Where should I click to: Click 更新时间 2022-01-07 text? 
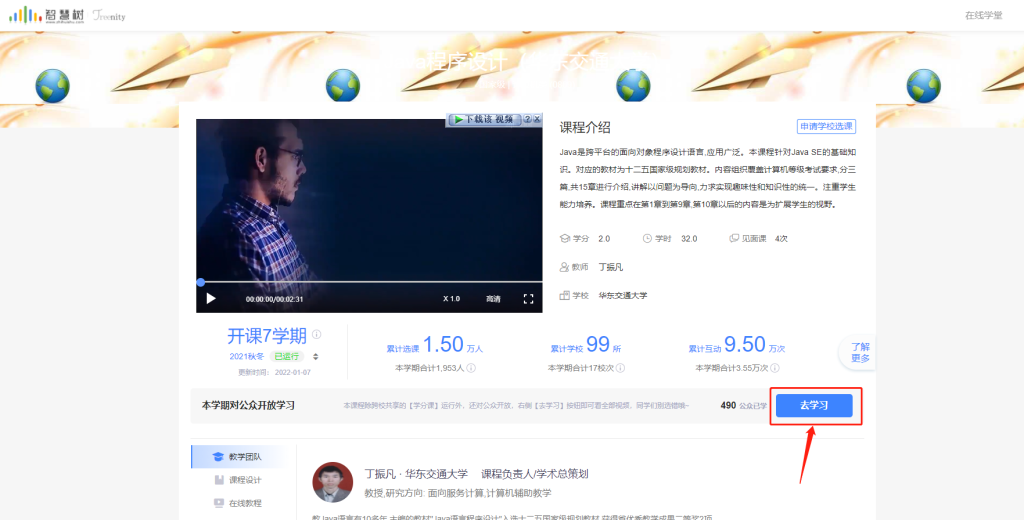point(275,372)
